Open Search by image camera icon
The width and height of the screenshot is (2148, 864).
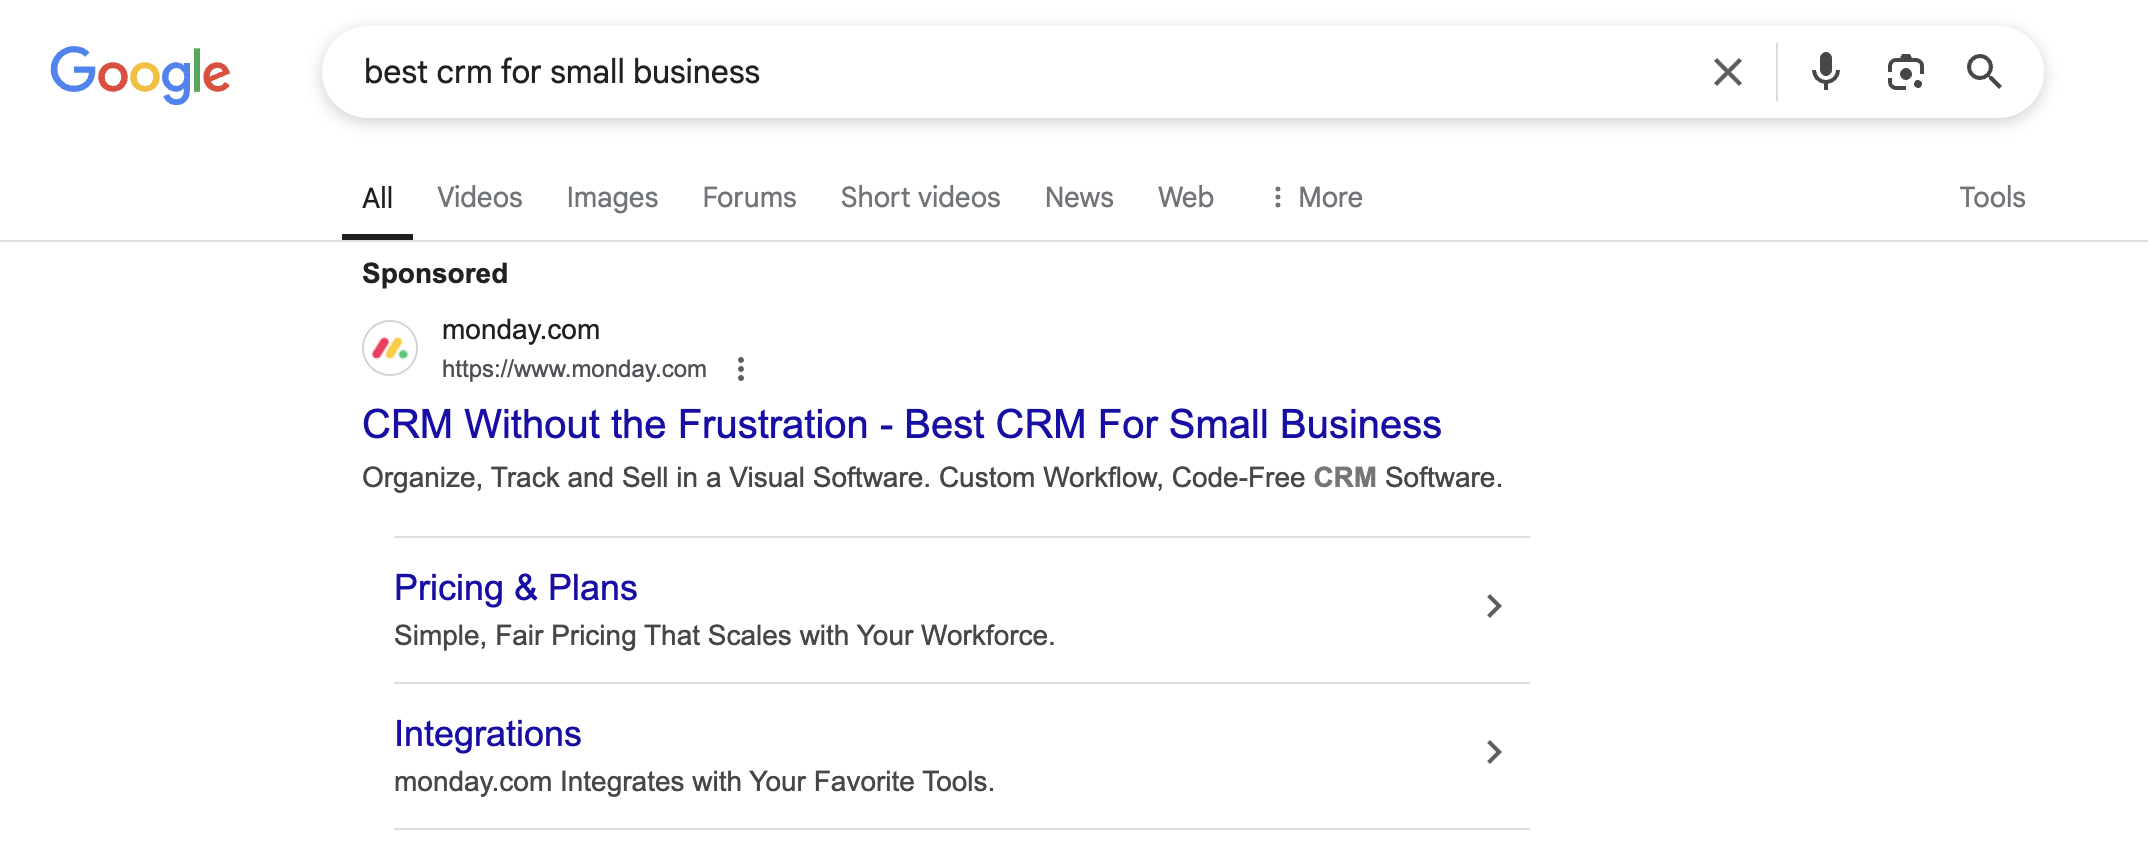pos(1906,72)
